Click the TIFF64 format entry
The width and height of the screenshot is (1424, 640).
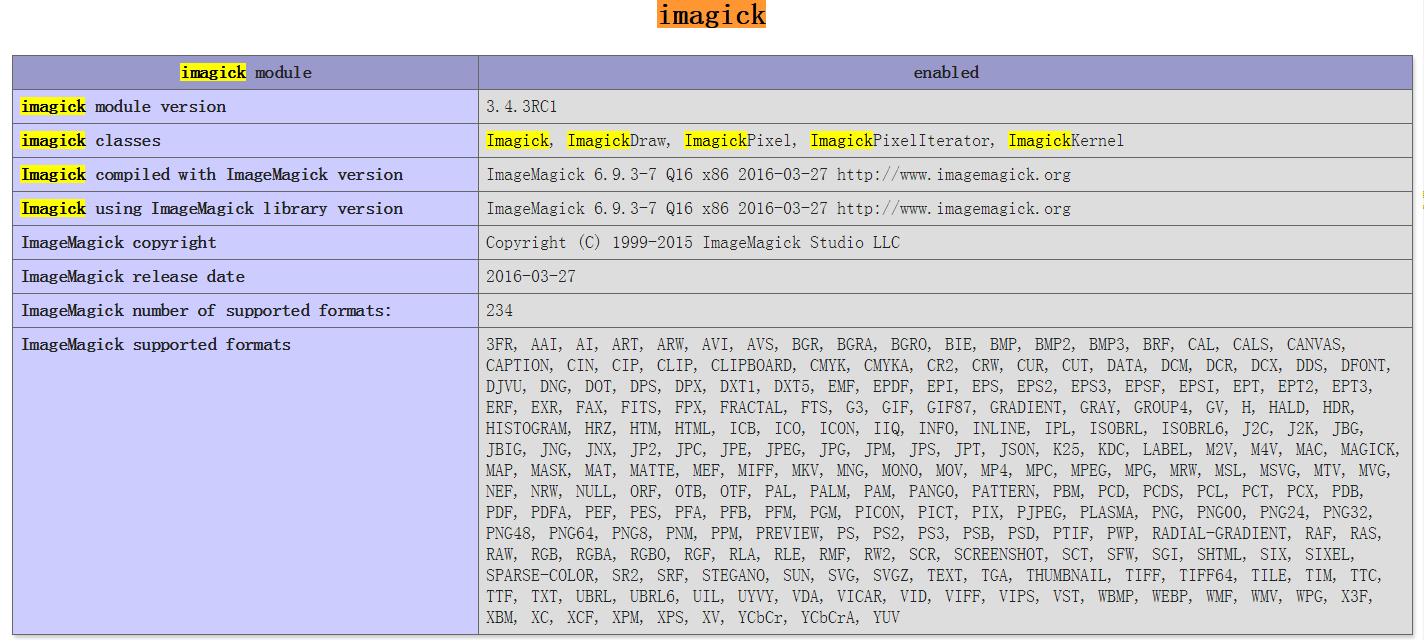click(1206, 576)
